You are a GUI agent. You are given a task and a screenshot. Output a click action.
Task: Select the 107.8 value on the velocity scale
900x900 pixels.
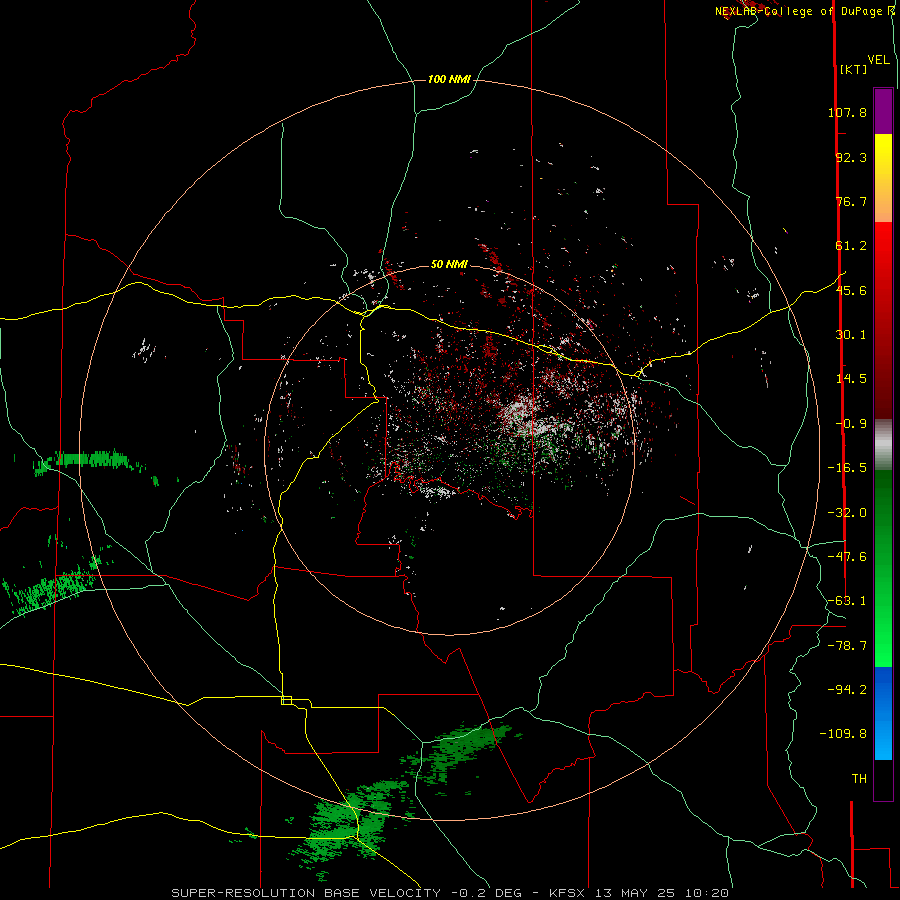pyautogui.click(x=847, y=112)
